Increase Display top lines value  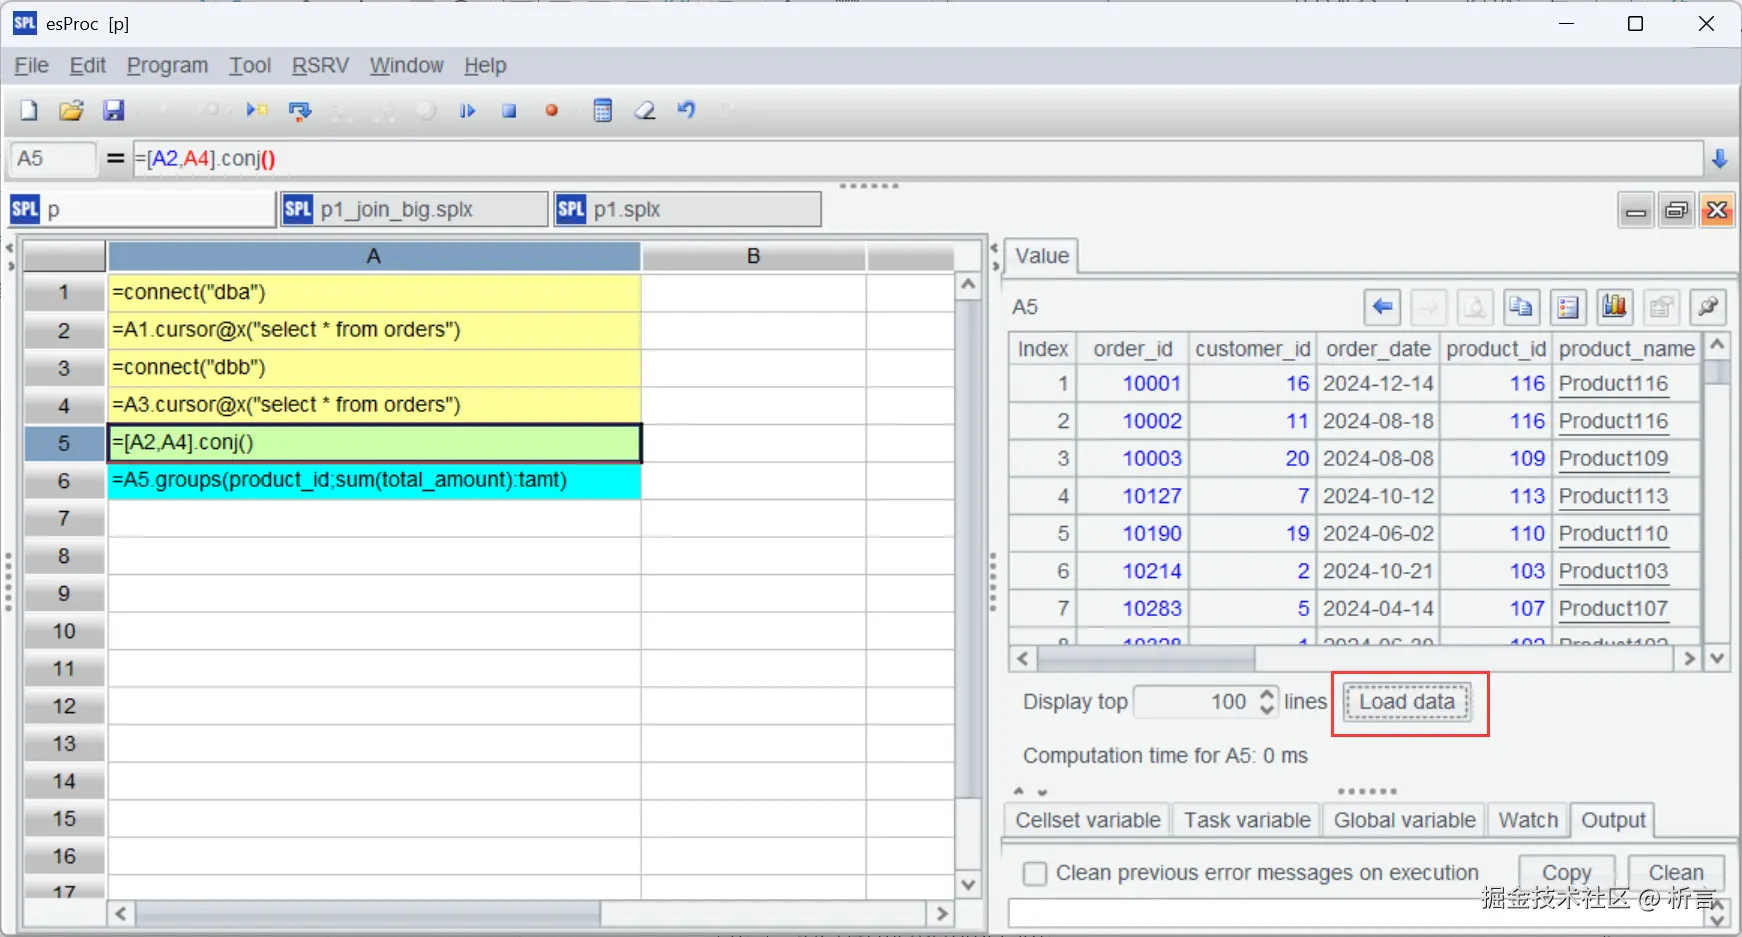tap(1267, 693)
